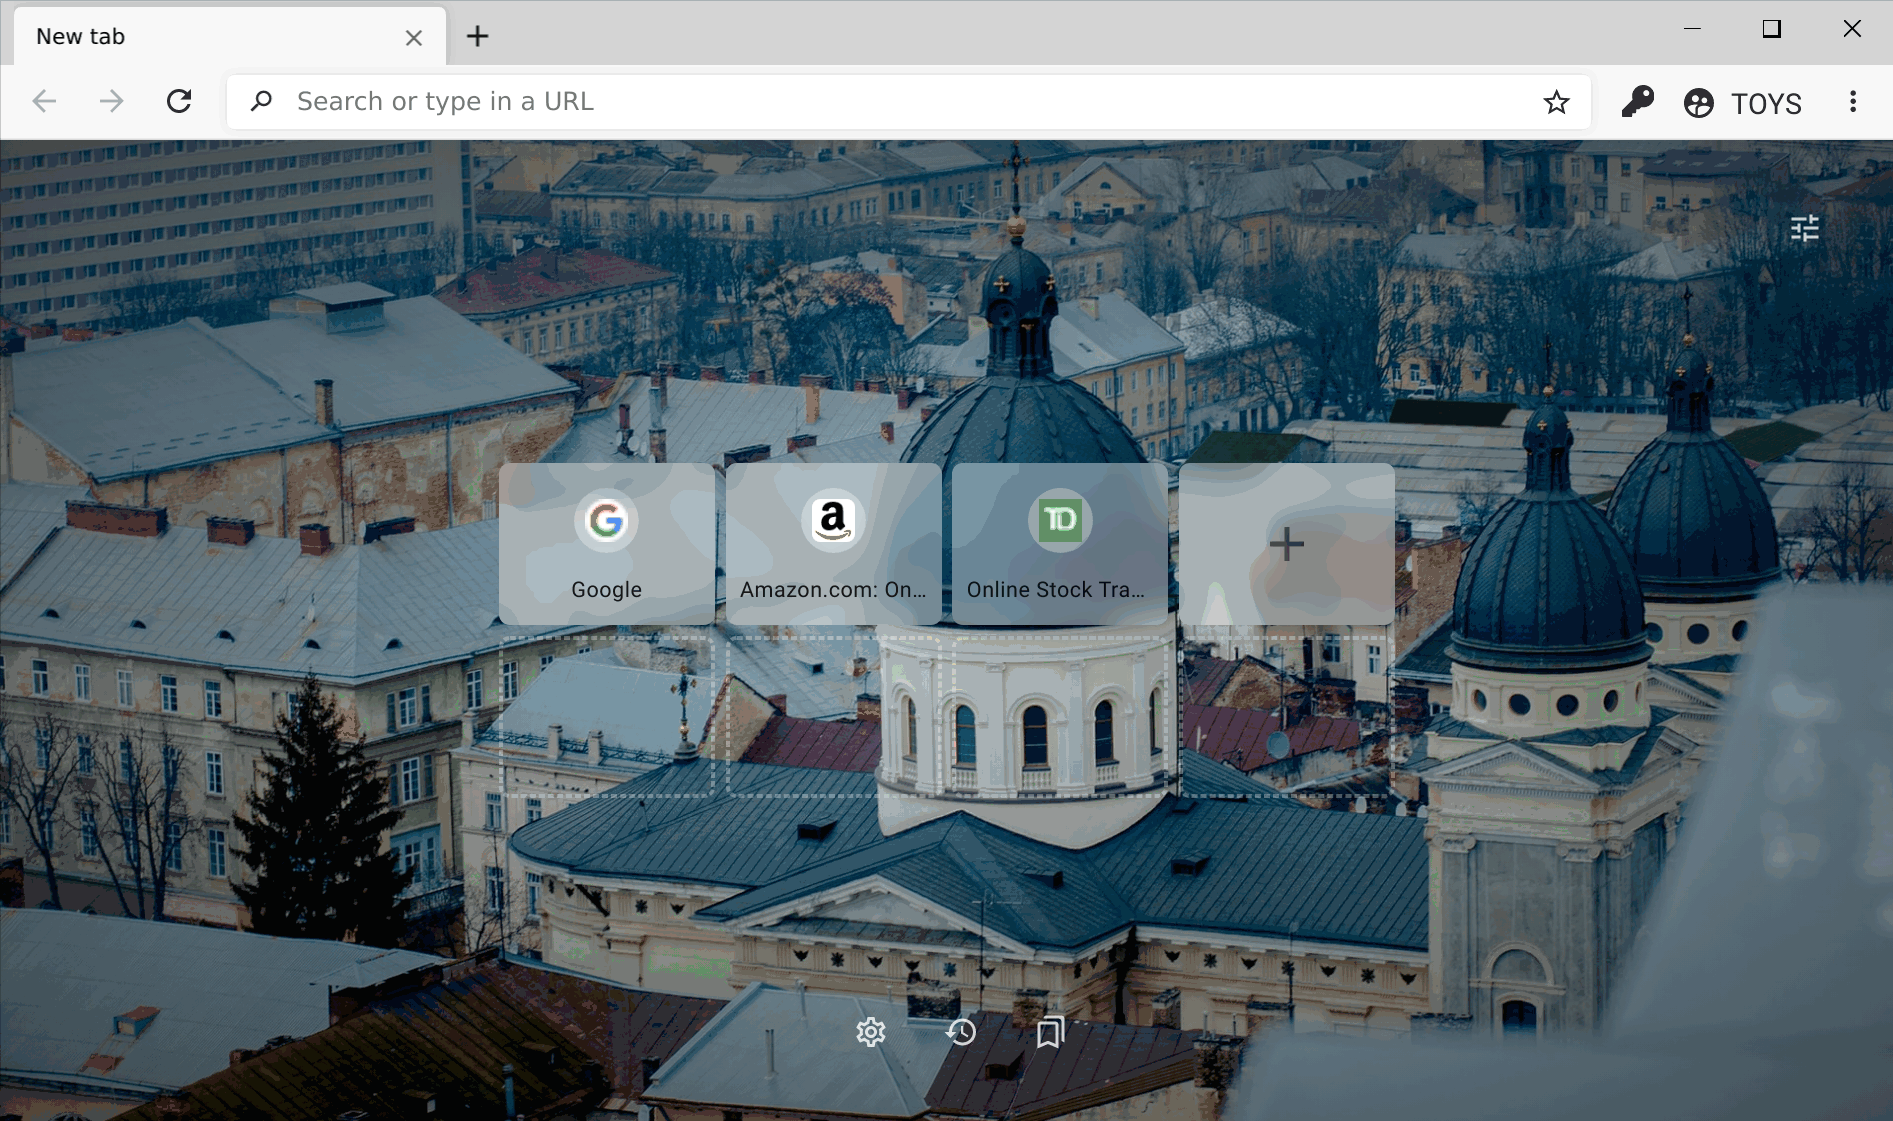The width and height of the screenshot is (1893, 1121).
Task: Open the Google shortcut tile
Action: pos(606,544)
